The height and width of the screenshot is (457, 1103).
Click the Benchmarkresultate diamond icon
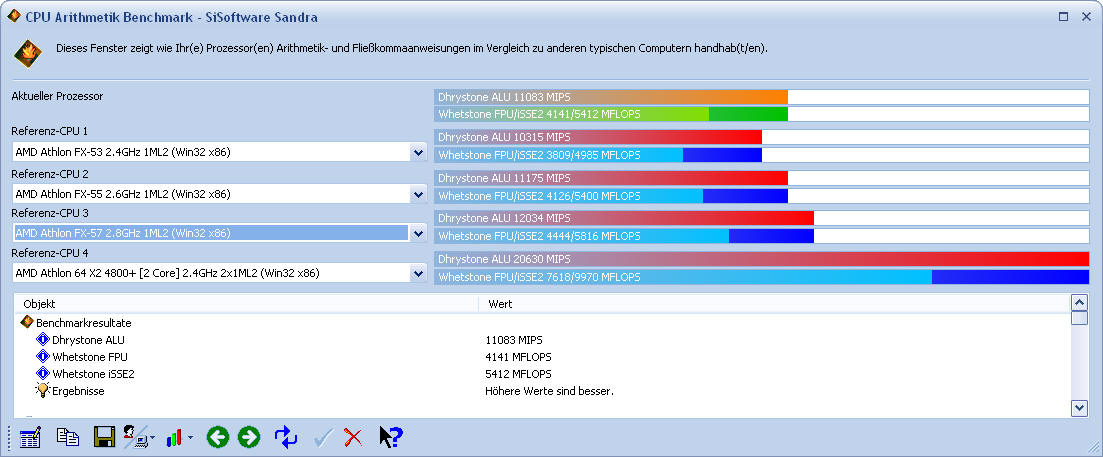[27, 322]
